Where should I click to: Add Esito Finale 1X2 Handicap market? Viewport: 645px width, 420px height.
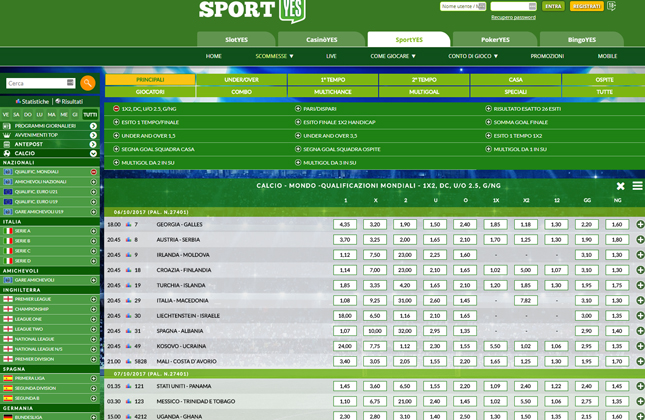click(298, 122)
